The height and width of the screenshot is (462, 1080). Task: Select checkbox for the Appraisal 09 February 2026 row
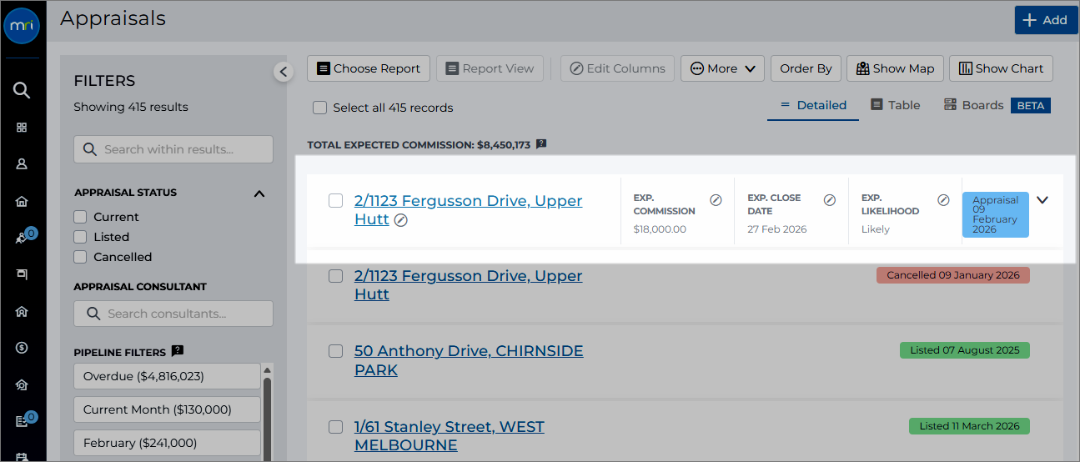point(335,201)
